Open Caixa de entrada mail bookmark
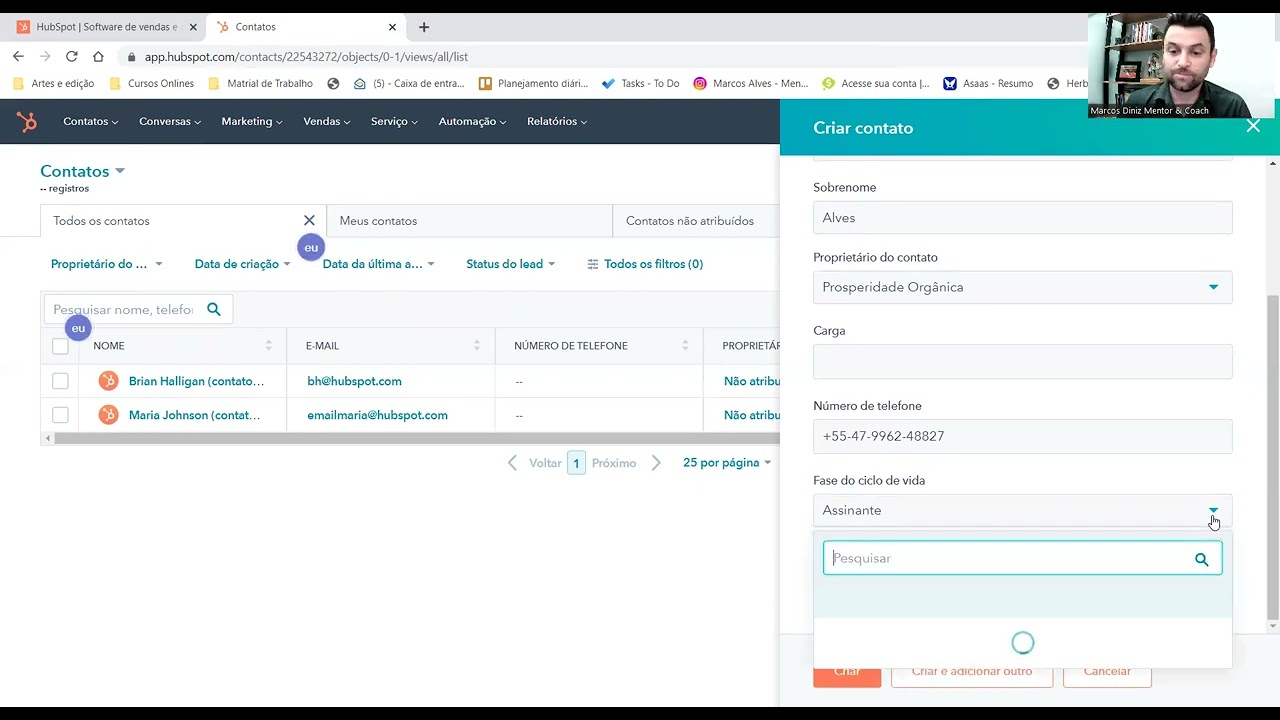1280x720 pixels. click(409, 84)
